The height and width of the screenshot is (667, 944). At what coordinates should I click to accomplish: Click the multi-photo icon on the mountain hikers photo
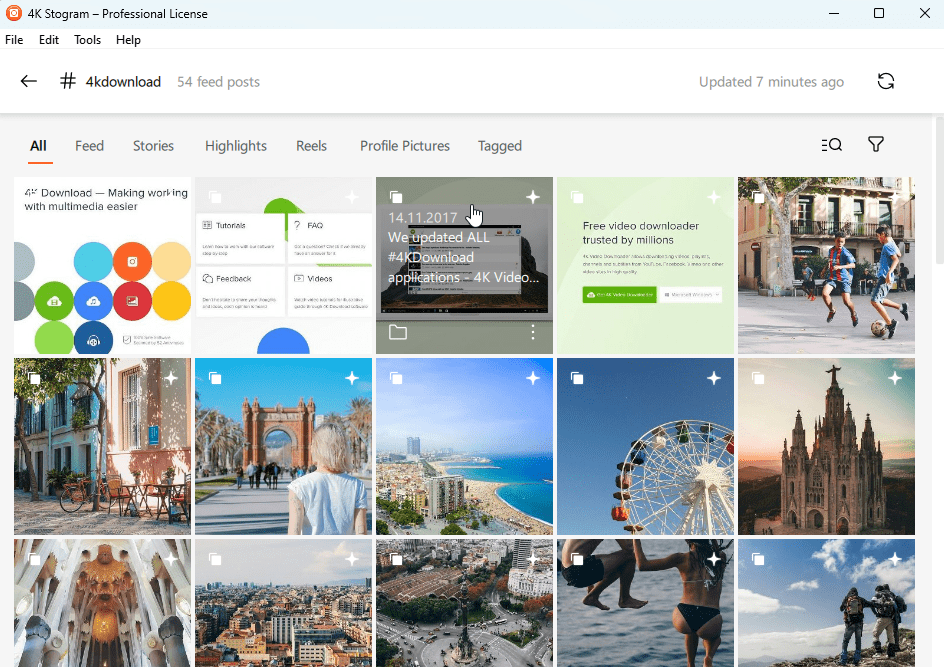pyautogui.click(x=758, y=559)
